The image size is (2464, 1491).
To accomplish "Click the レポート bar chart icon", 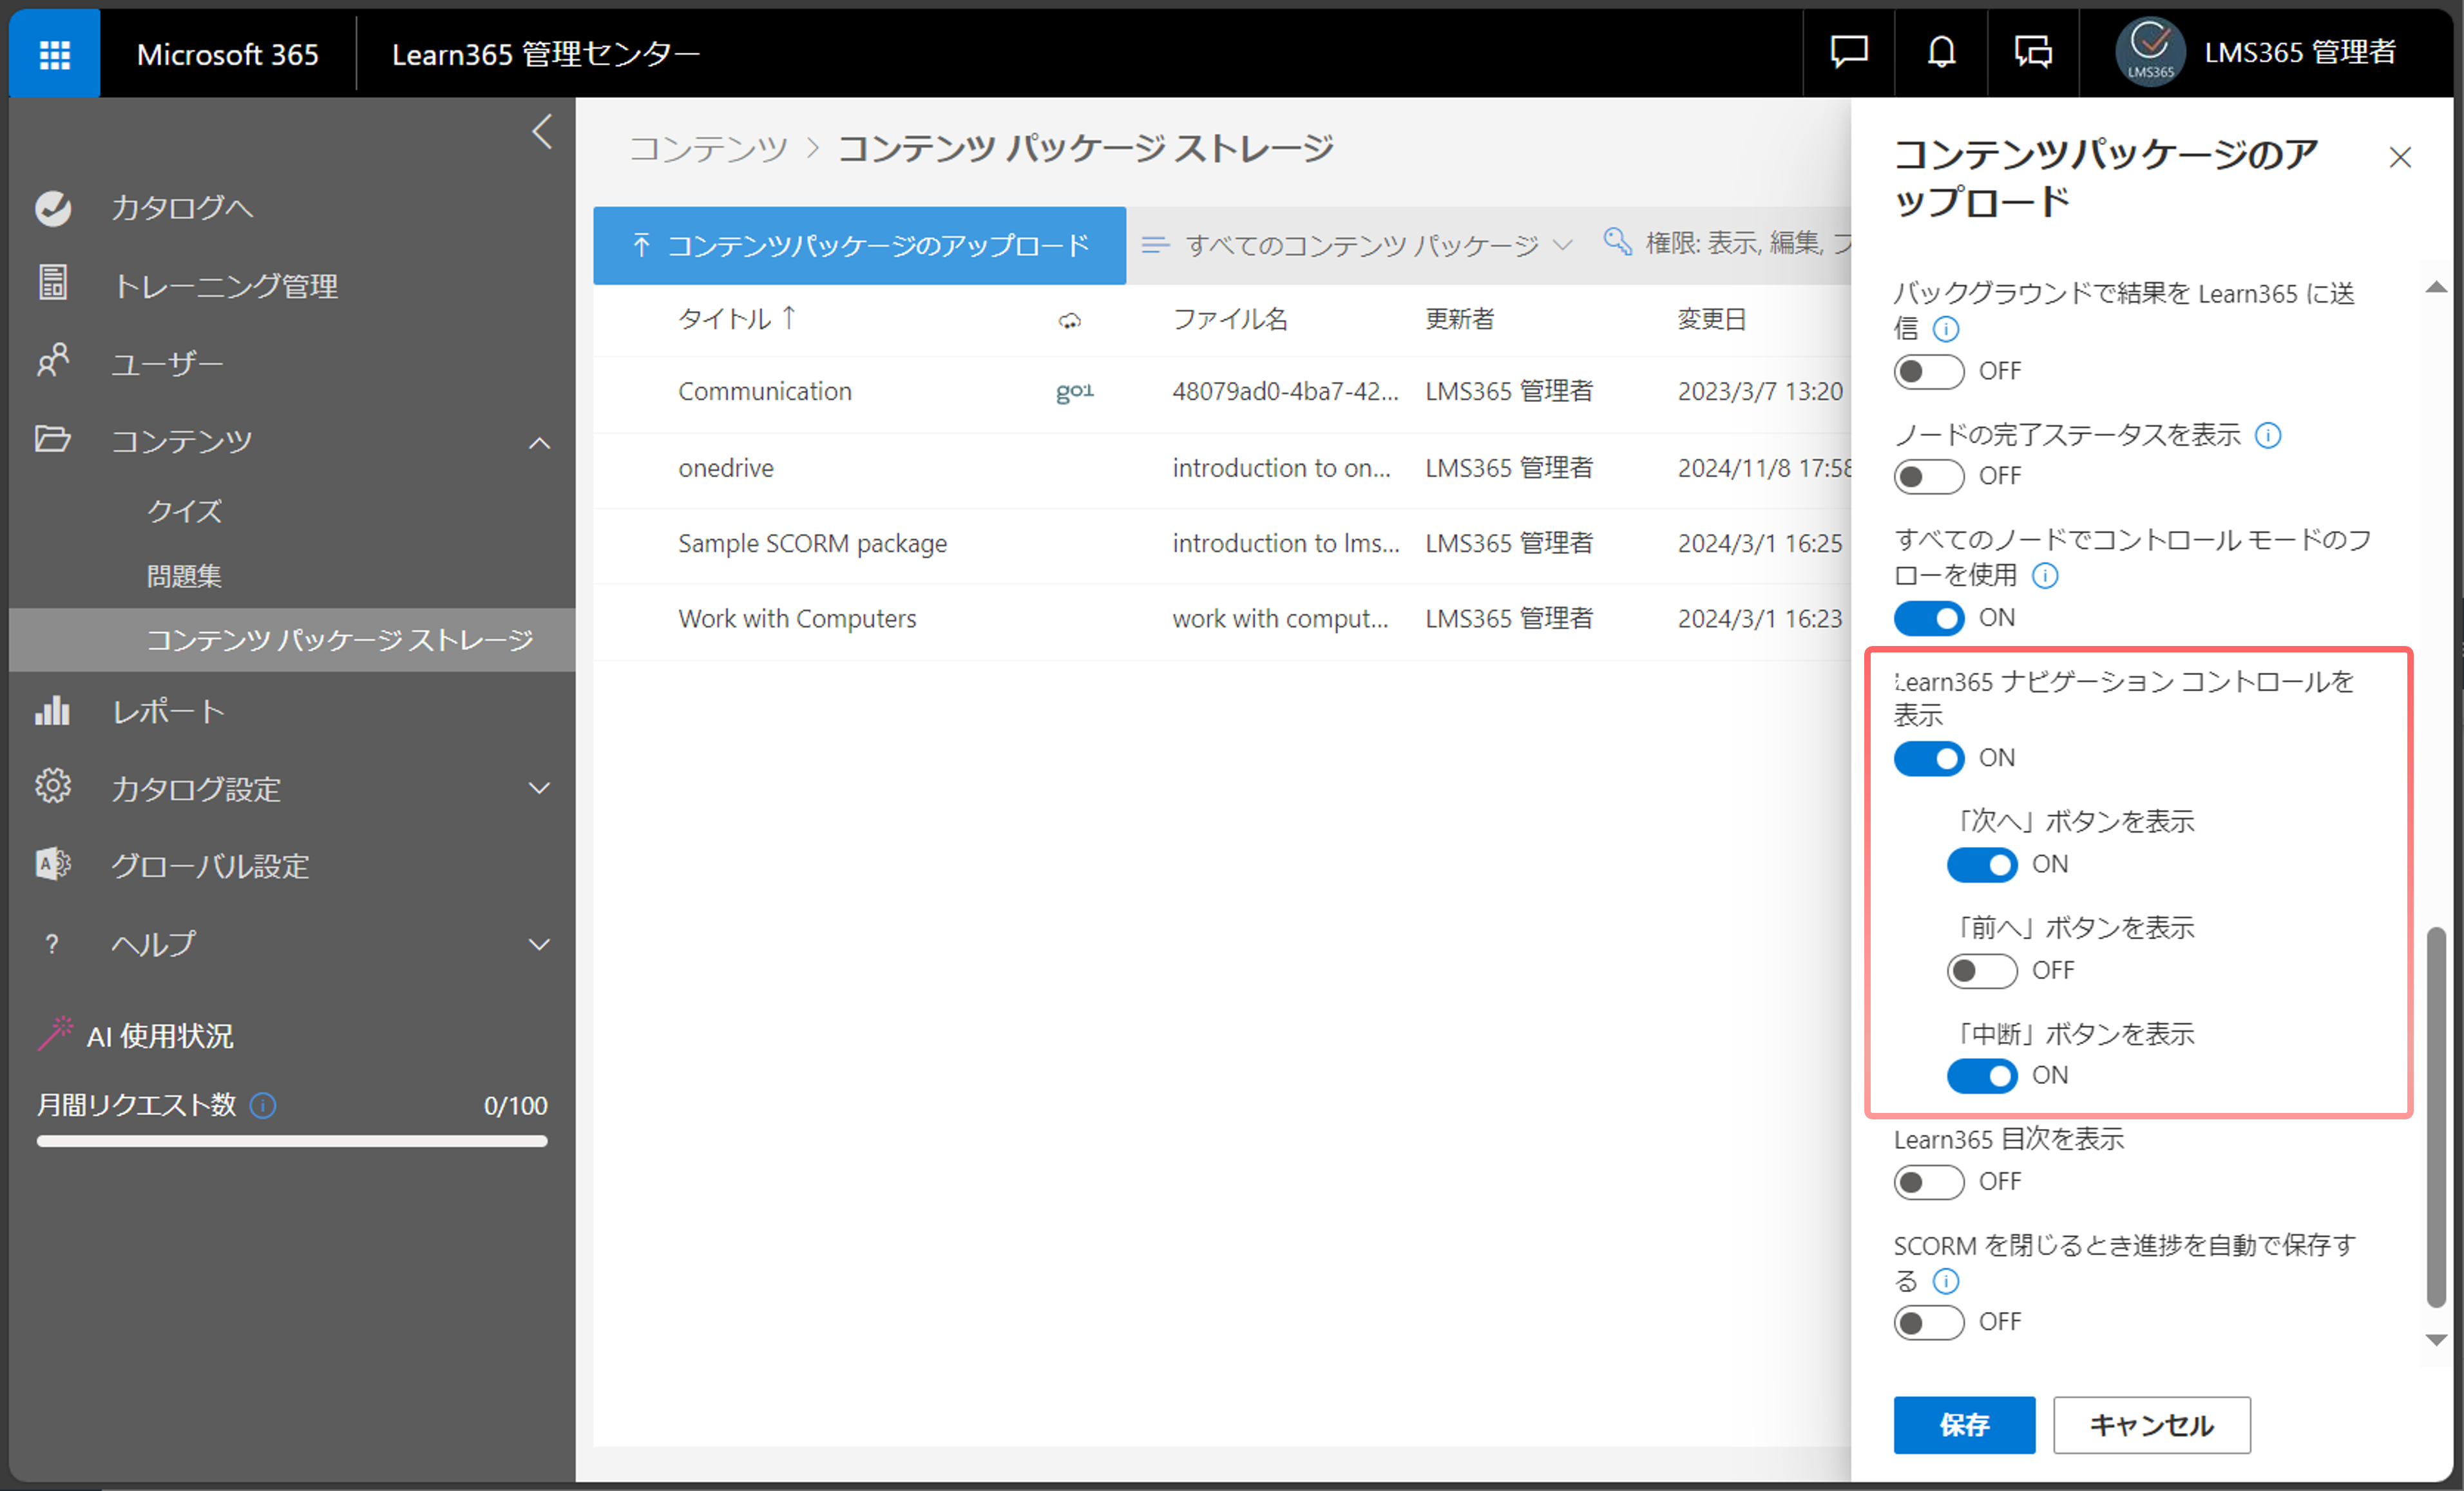I will [53, 710].
